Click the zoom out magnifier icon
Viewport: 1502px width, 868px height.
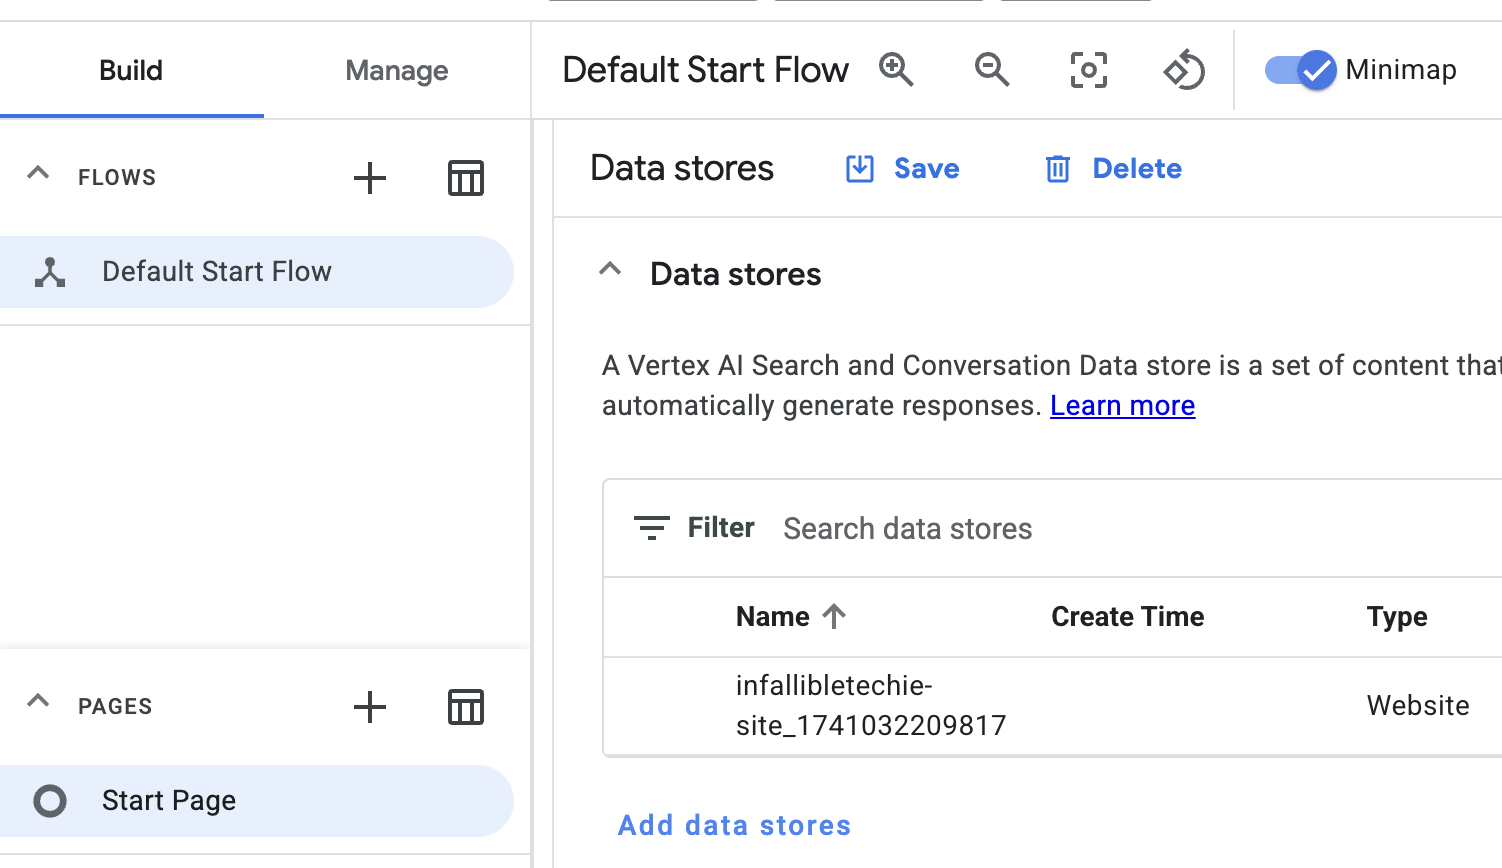[x=992, y=70]
